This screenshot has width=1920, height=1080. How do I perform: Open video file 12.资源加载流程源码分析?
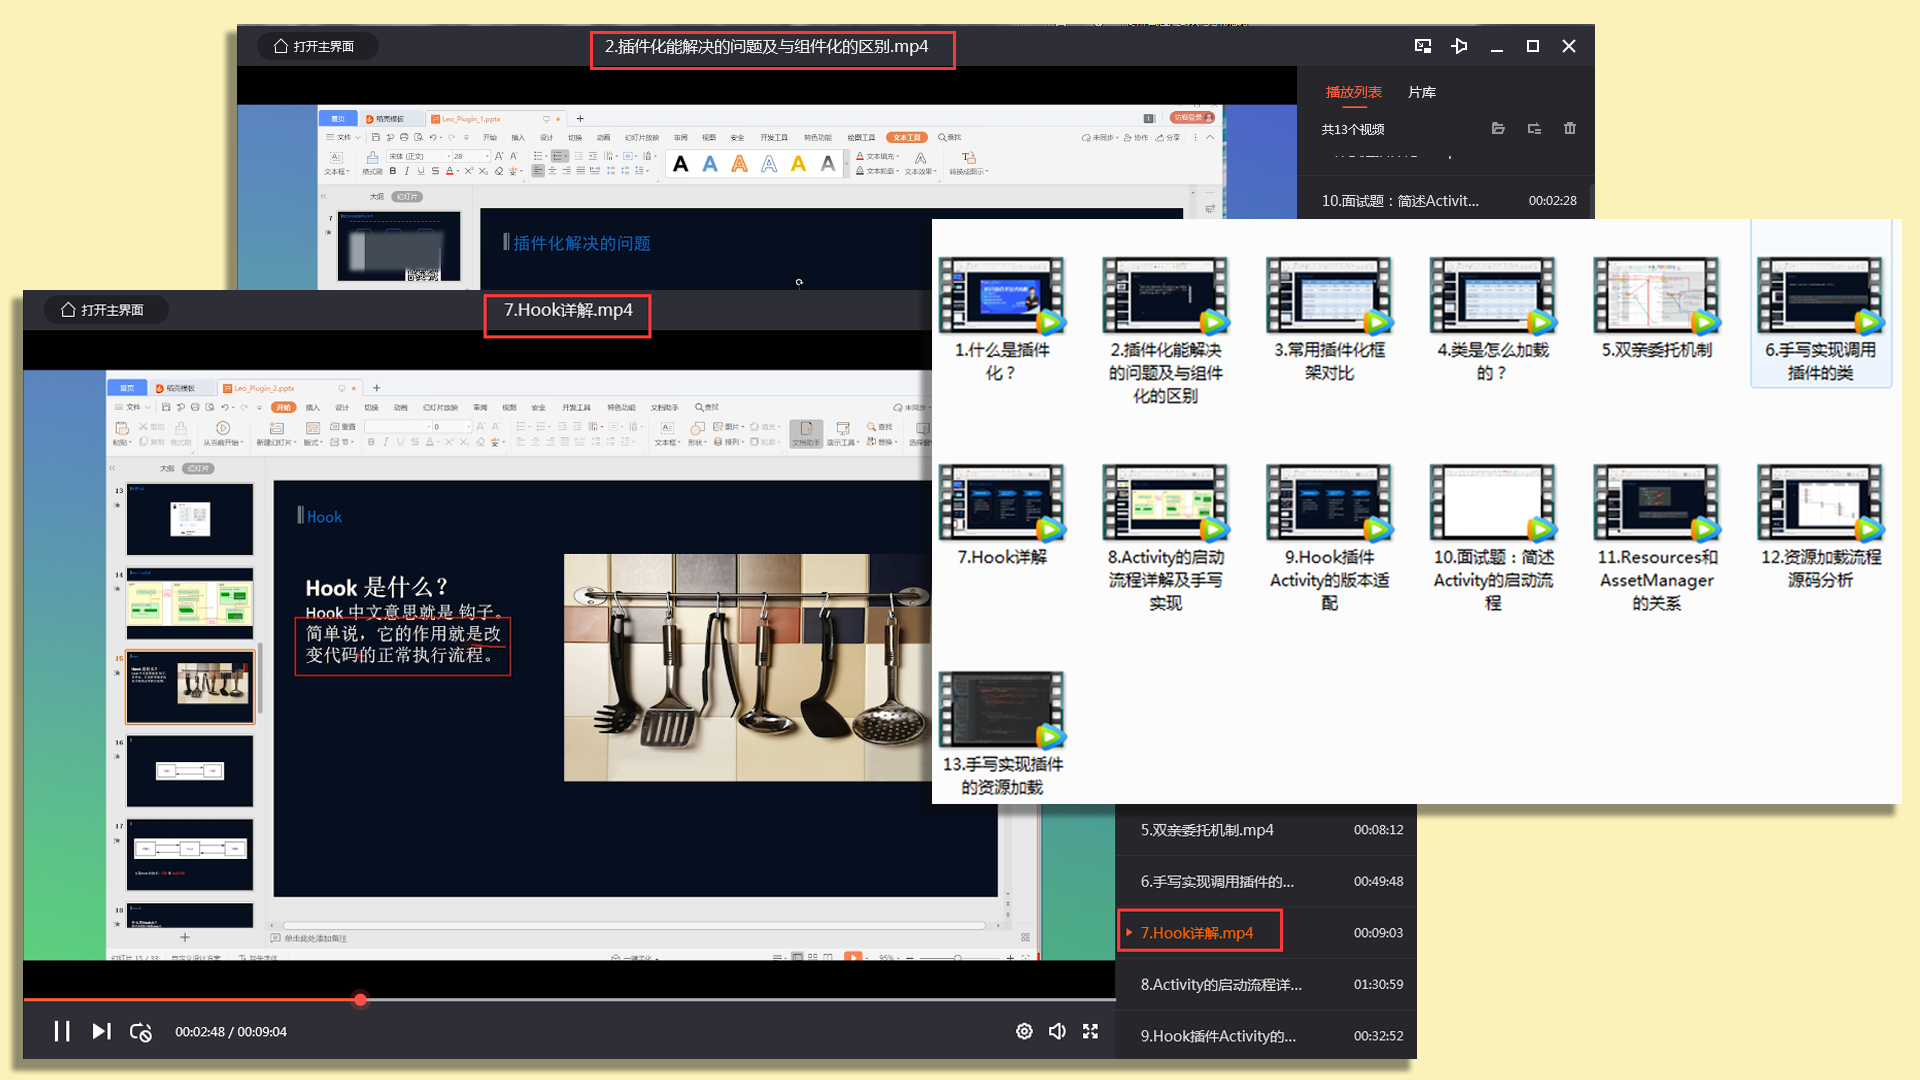point(1821,527)
